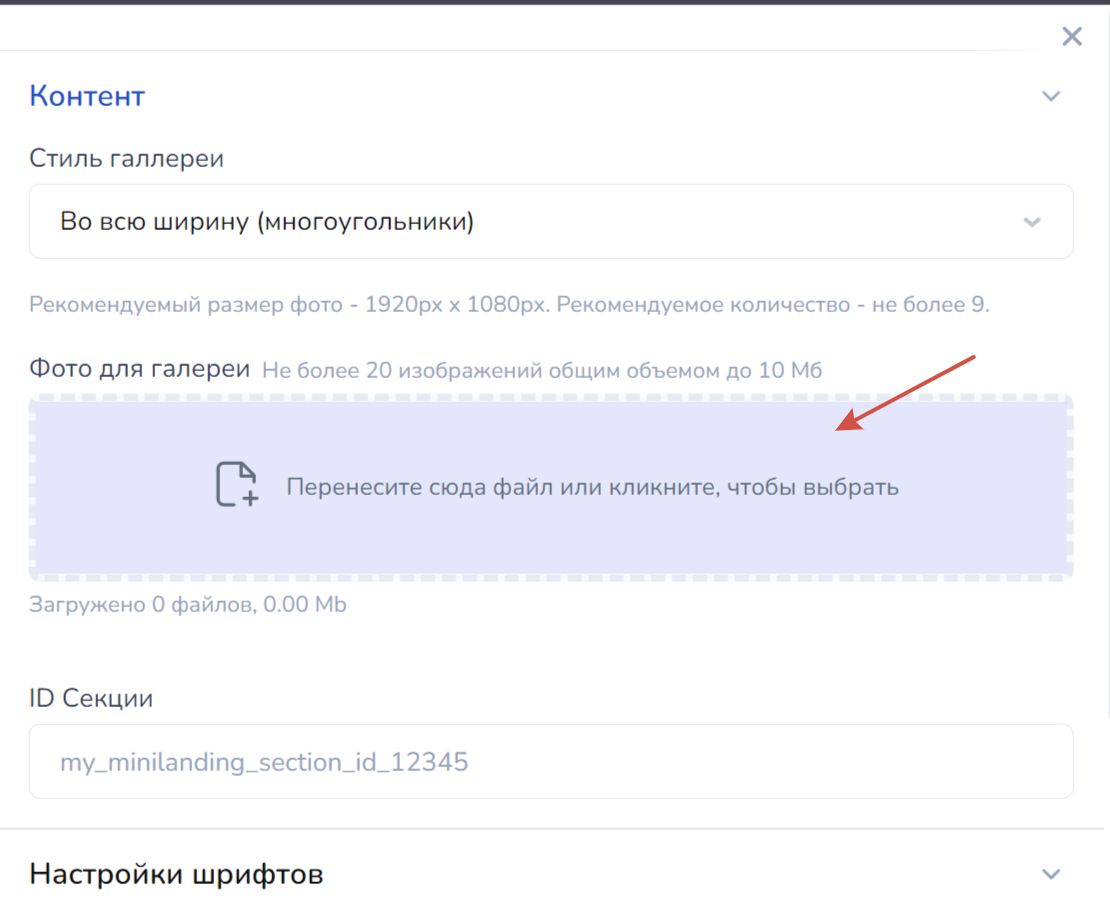Click the Контент section heading

coord(87,97)
